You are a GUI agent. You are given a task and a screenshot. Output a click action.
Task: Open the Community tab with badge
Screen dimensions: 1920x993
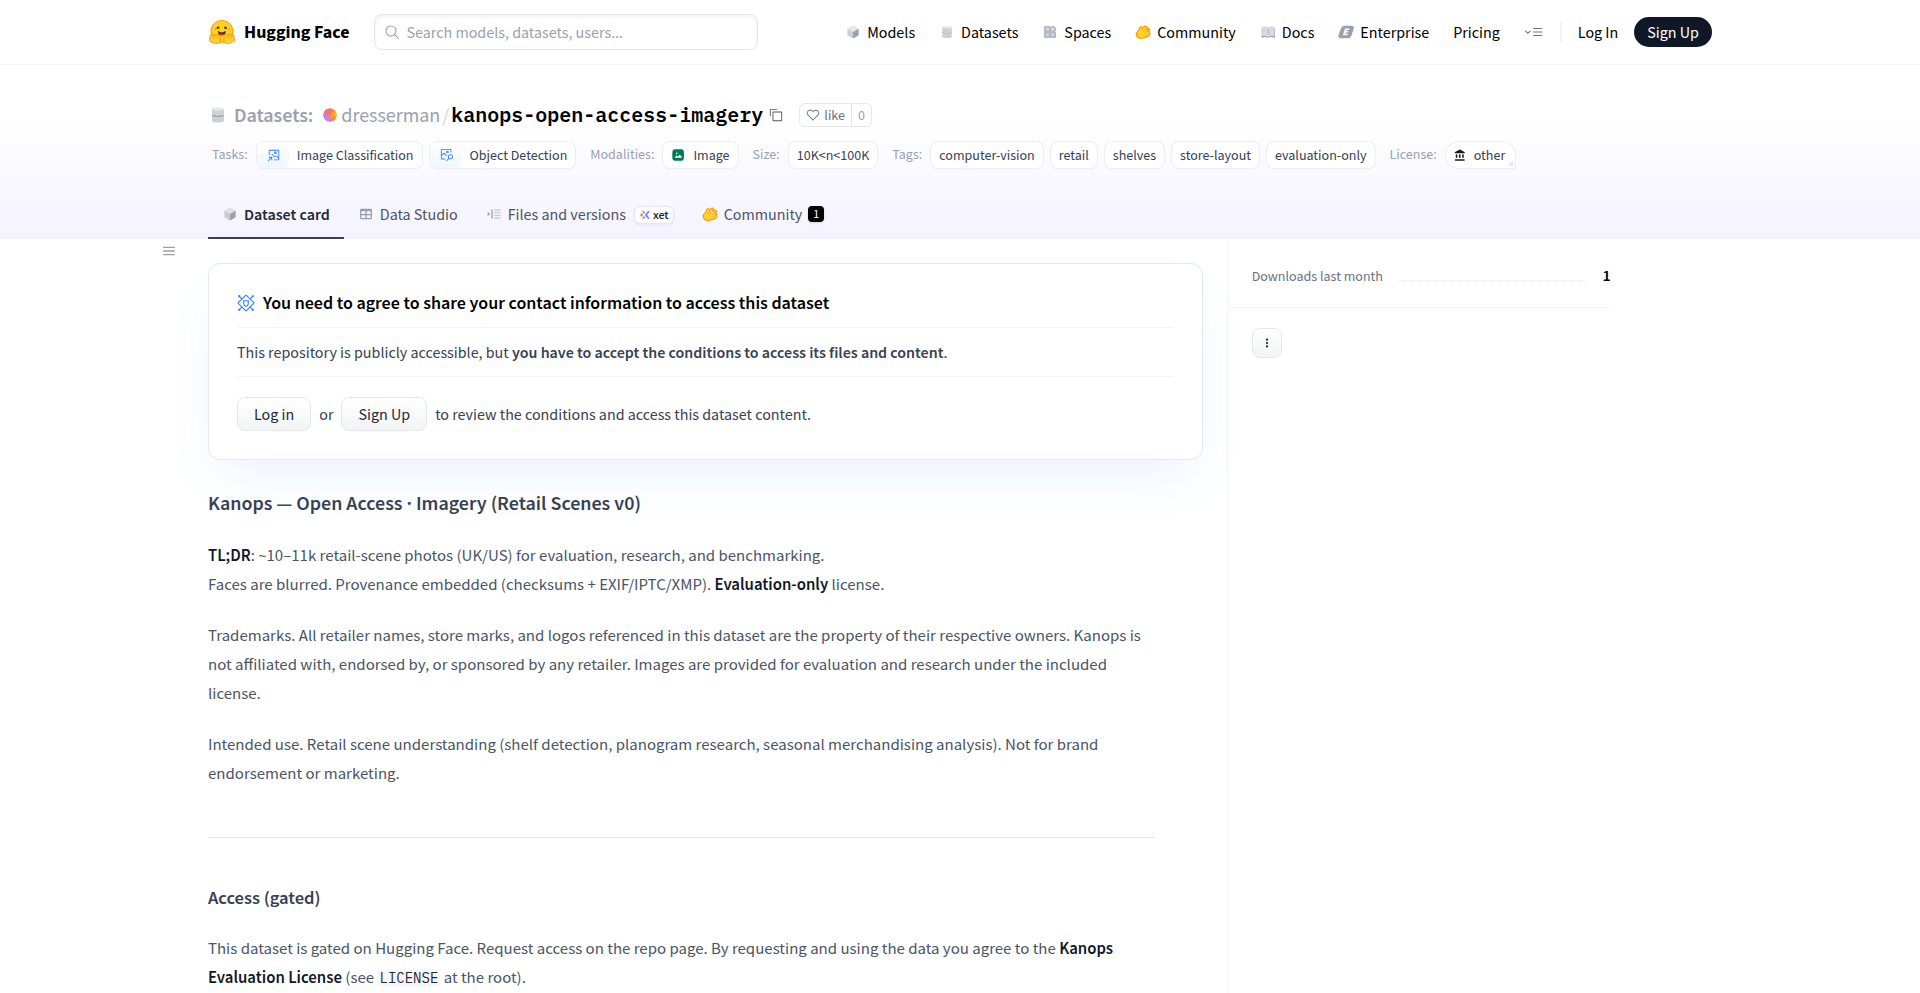pyautogui.click(x=762, y=215)
